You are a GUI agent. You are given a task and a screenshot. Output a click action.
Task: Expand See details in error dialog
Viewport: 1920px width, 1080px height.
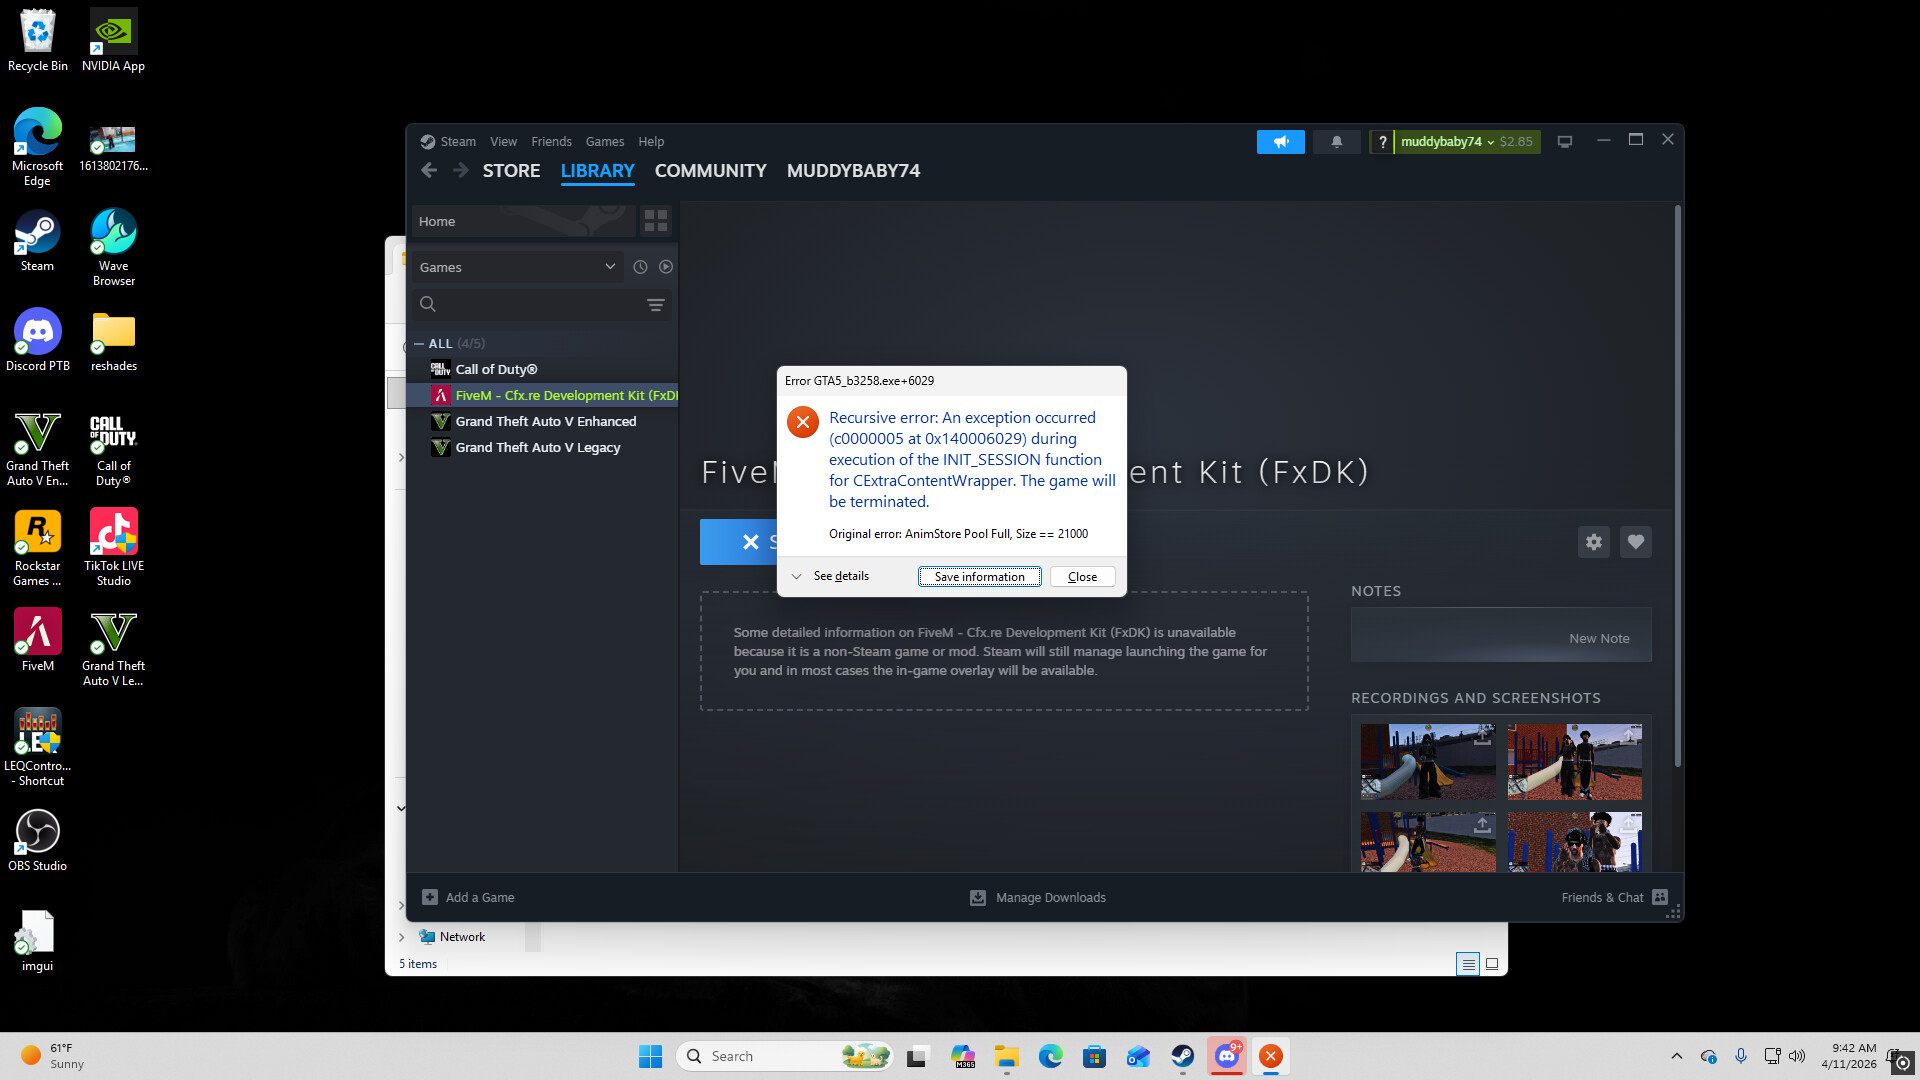tap(830, 576)
